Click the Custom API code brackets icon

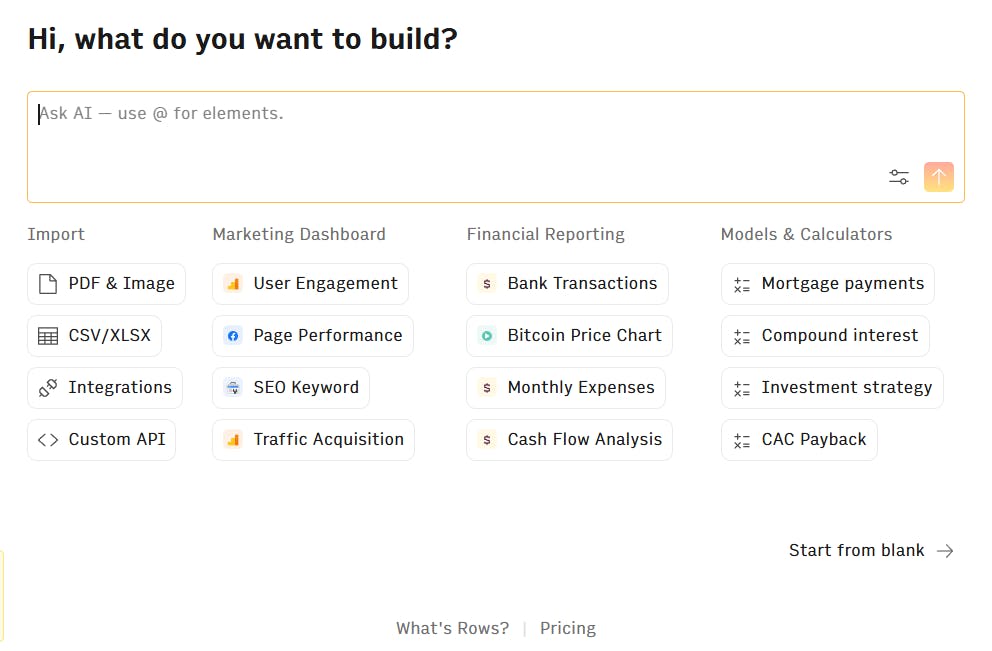48,440
